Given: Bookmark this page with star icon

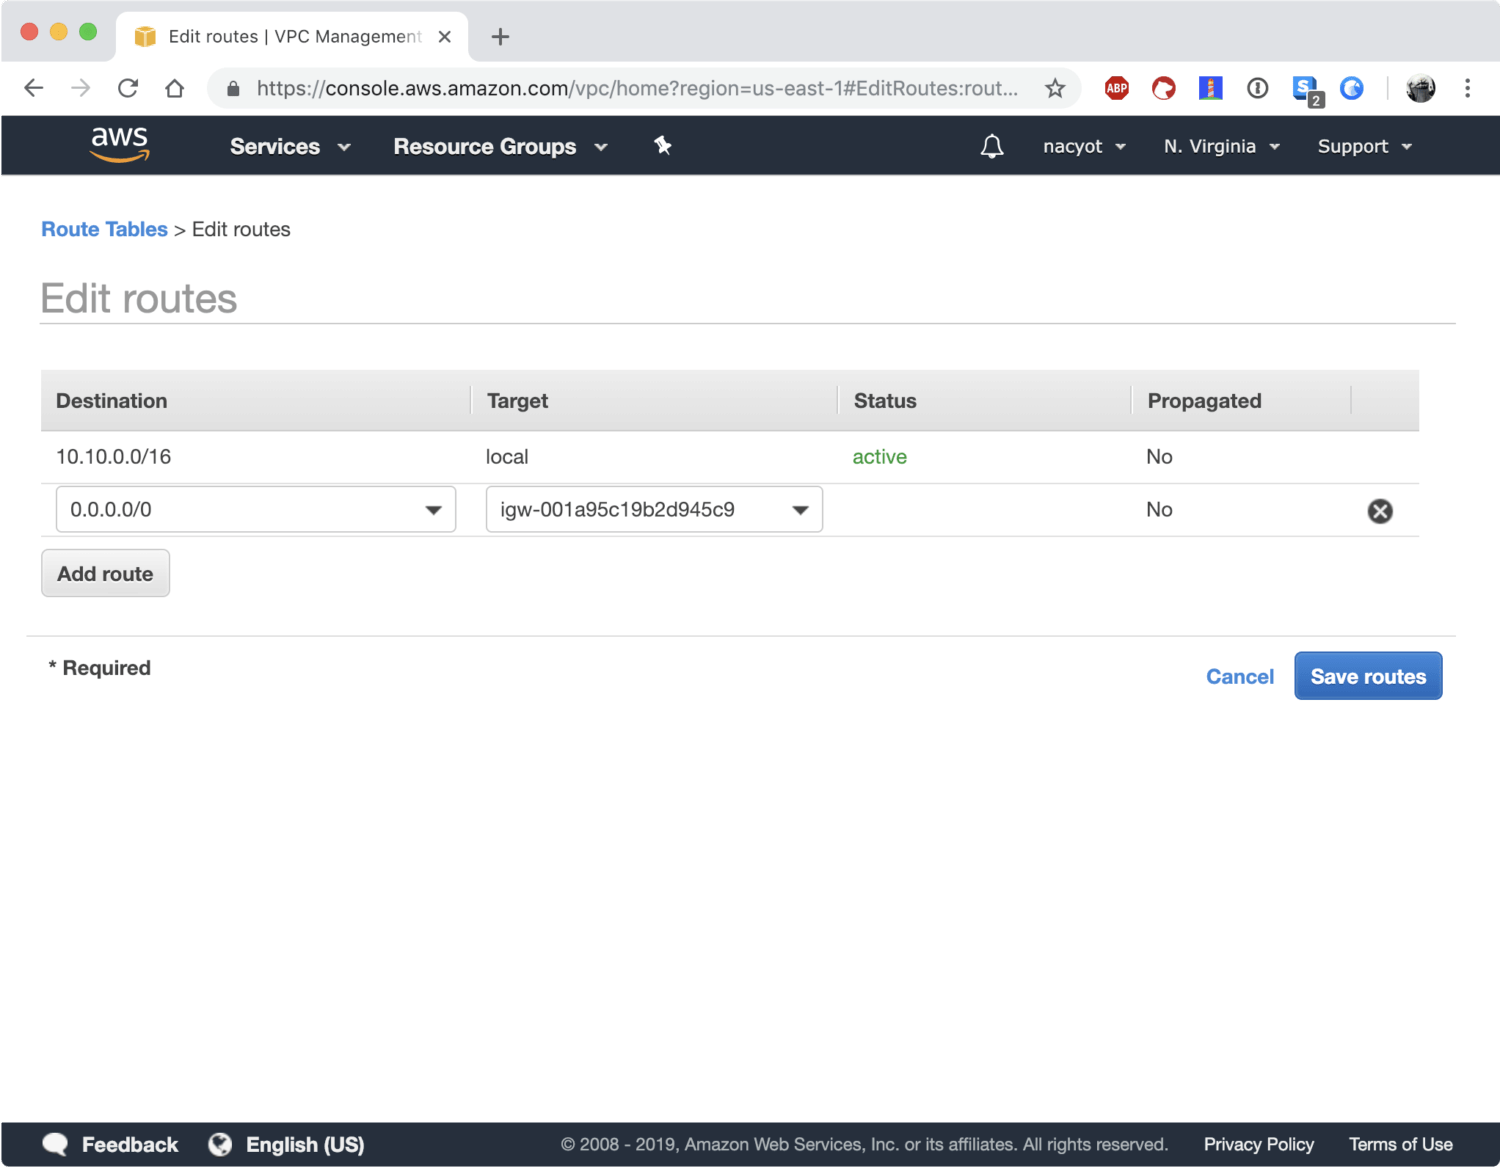Looking at the screenshot, I should pos(1055,88).
